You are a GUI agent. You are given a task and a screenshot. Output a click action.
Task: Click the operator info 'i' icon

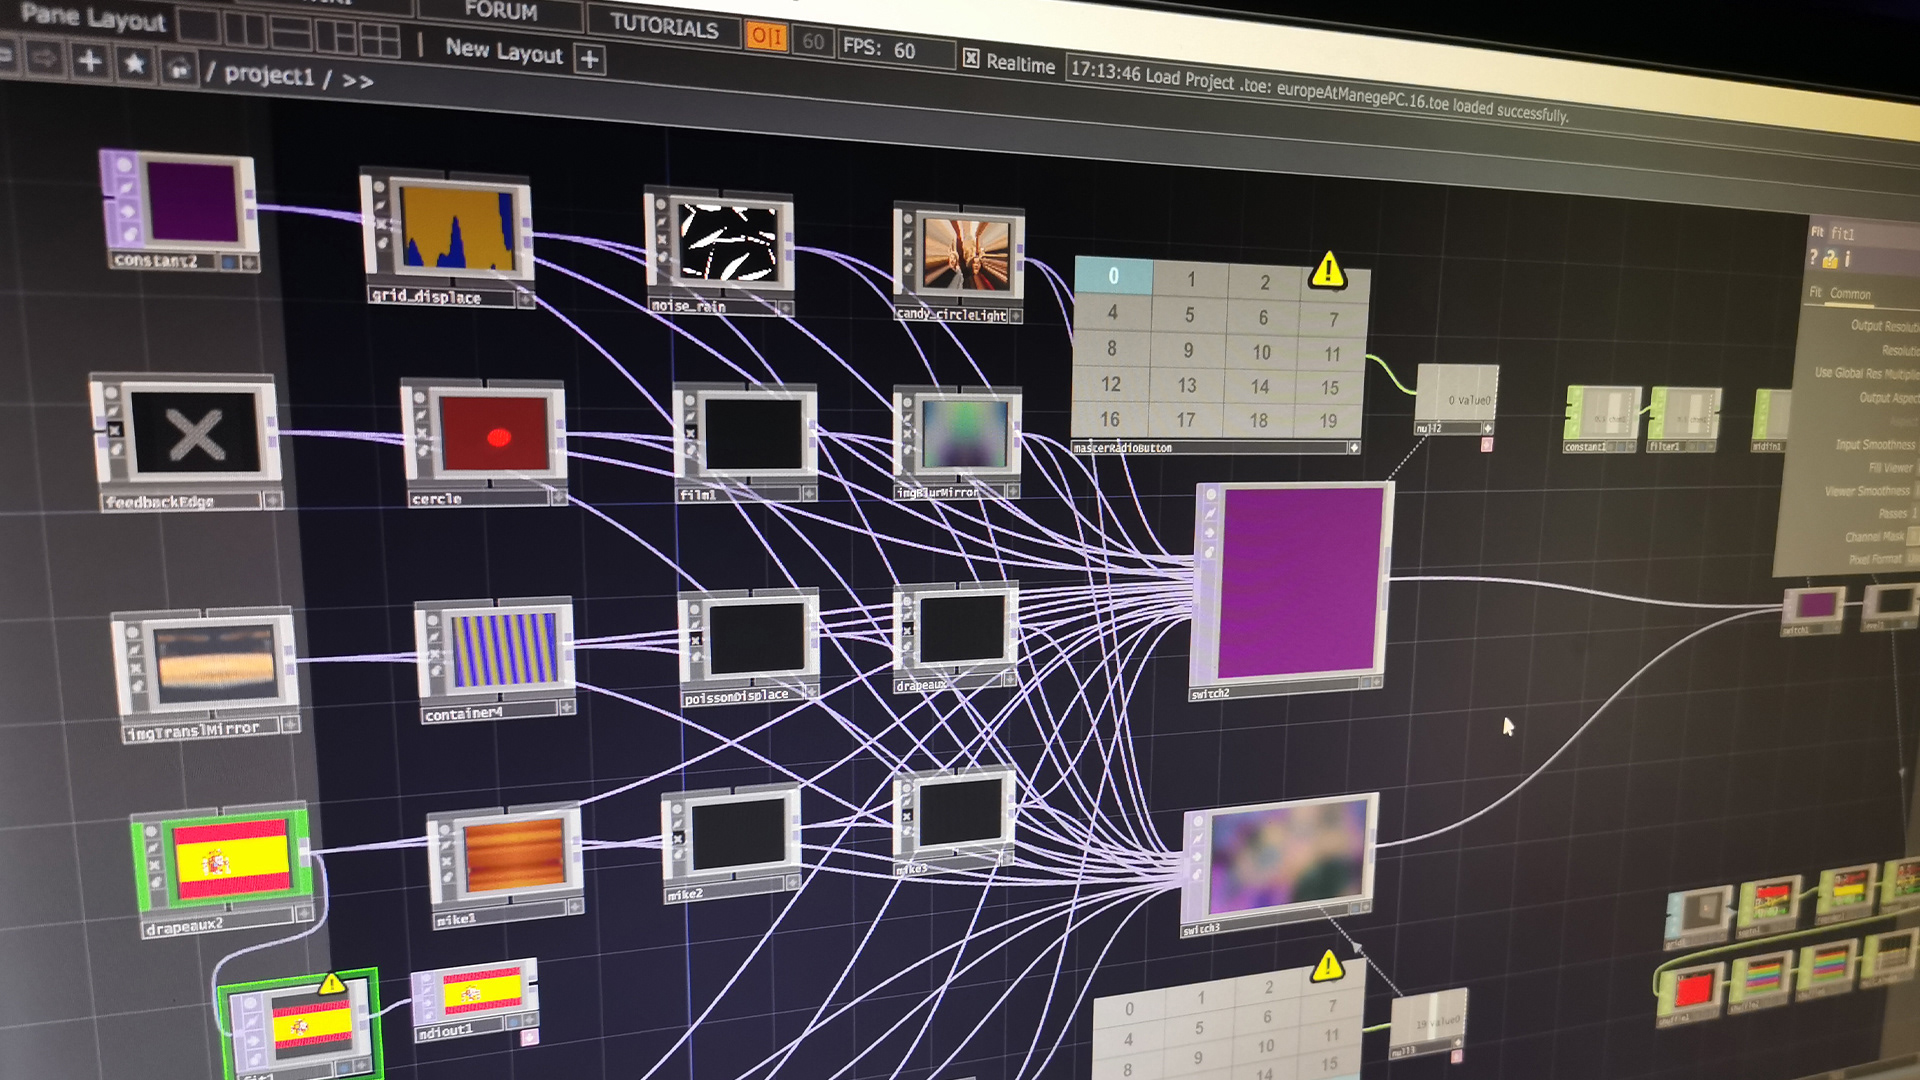[x=1847, y=260]
